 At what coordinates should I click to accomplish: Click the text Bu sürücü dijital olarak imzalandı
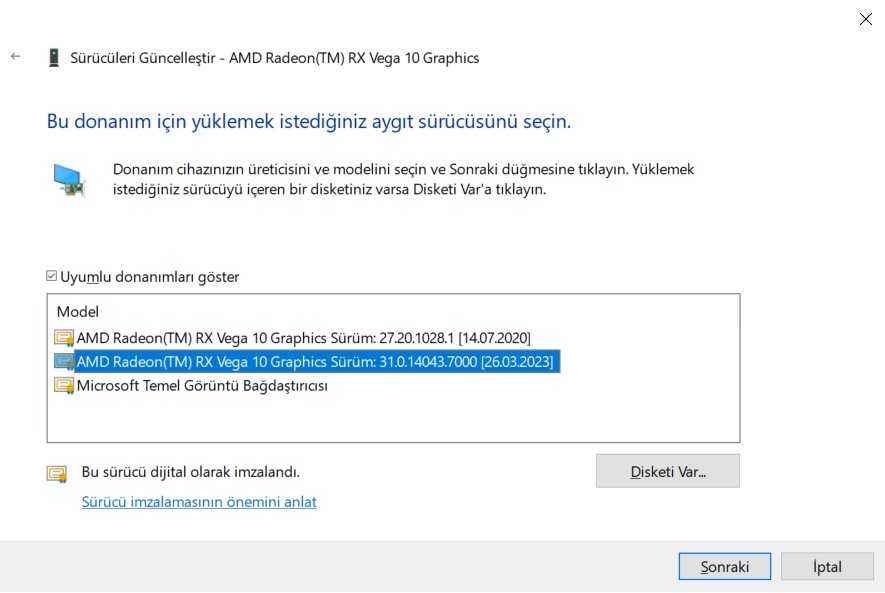point(191,472)
